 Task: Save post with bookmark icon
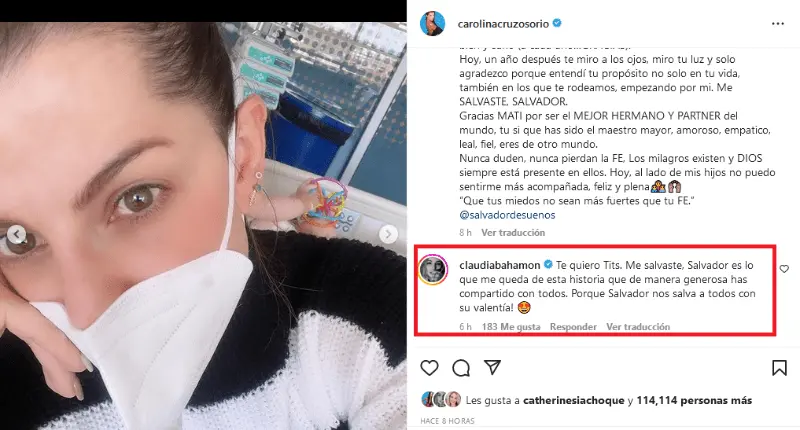[x=779, y=368]
